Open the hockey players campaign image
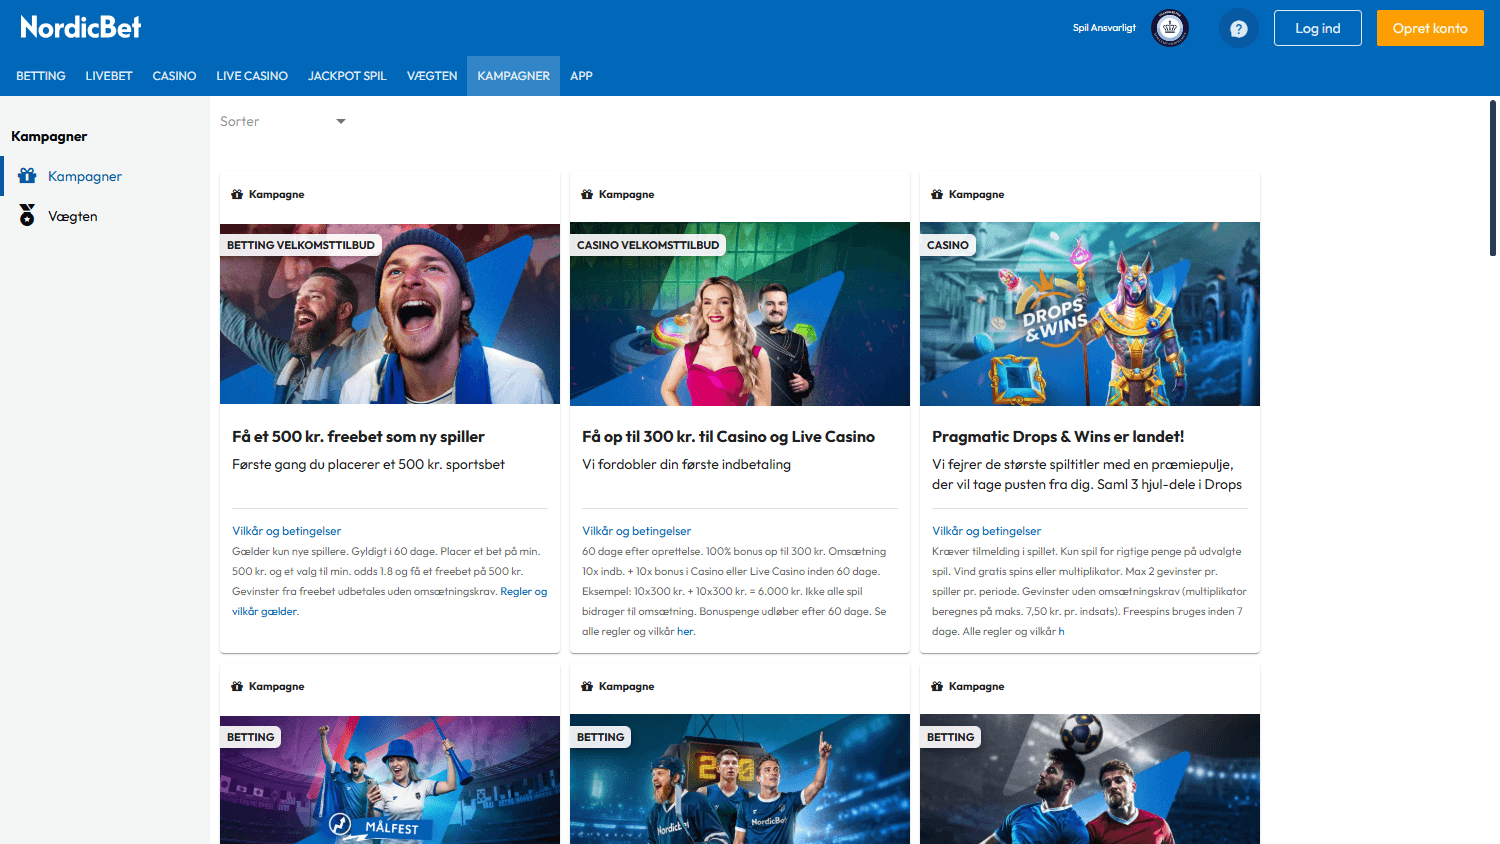This screenshot has height=844, width=1500. 740,779
